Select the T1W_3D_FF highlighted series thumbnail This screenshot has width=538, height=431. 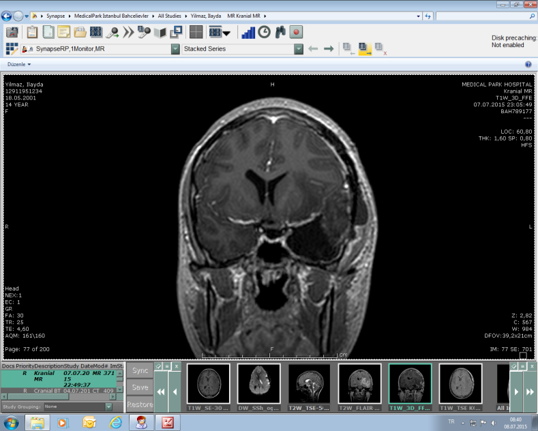click(x=410, y=383)
